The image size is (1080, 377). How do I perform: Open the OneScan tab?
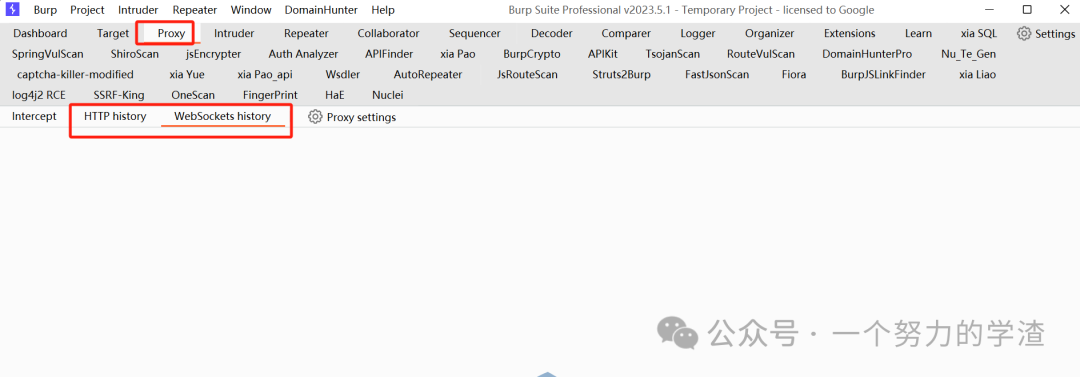pos(193,95)
